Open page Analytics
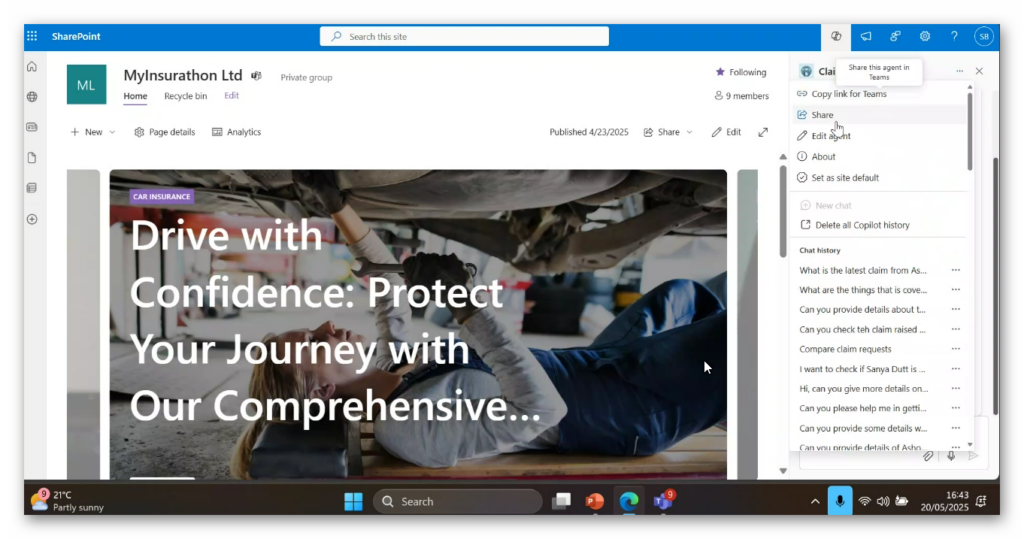This screenshot has height=539, width=1024. pos(236,132)
